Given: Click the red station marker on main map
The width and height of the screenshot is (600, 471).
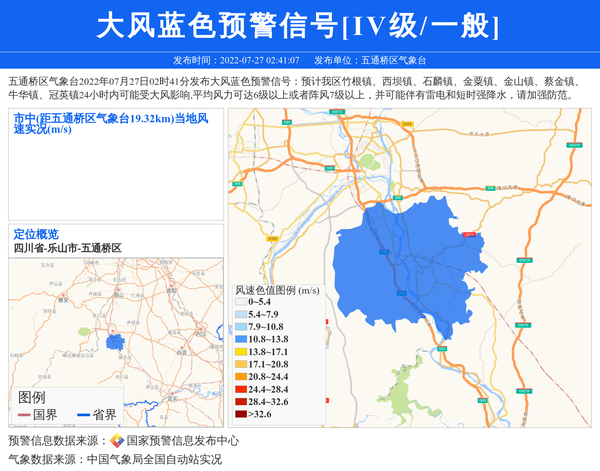Looking at the screenshot, I should tap(470, 234).
